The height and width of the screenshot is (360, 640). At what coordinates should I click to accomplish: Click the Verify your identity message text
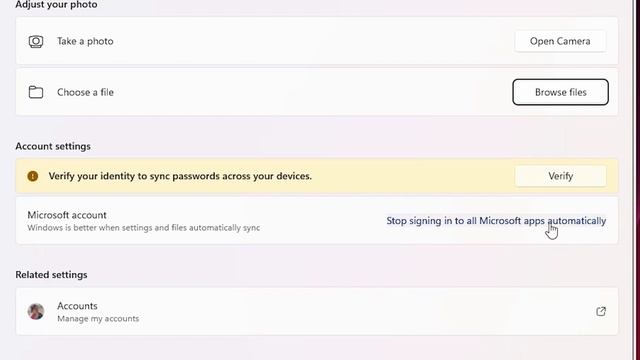(180, 176)
